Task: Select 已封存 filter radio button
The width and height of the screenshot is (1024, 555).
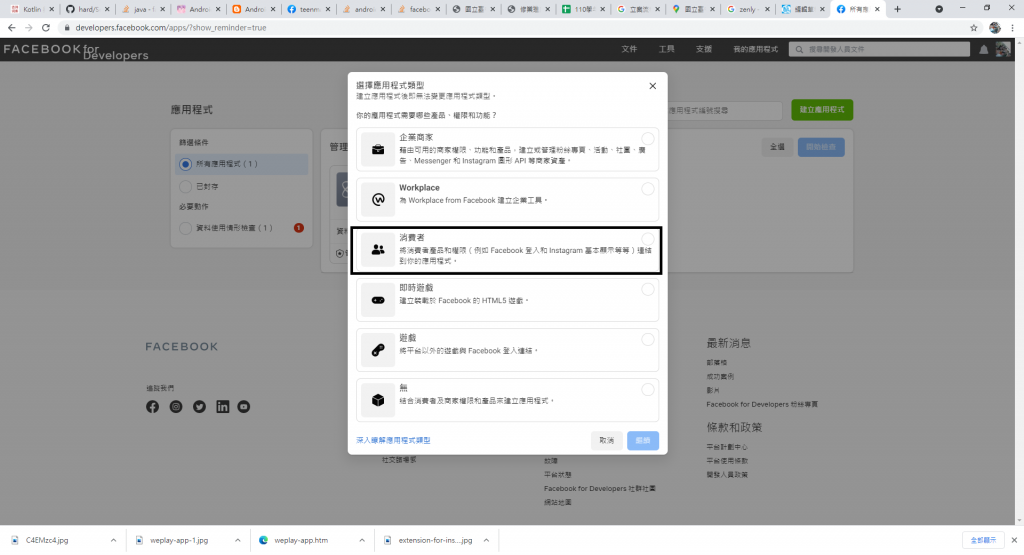Action: (185, 187)
